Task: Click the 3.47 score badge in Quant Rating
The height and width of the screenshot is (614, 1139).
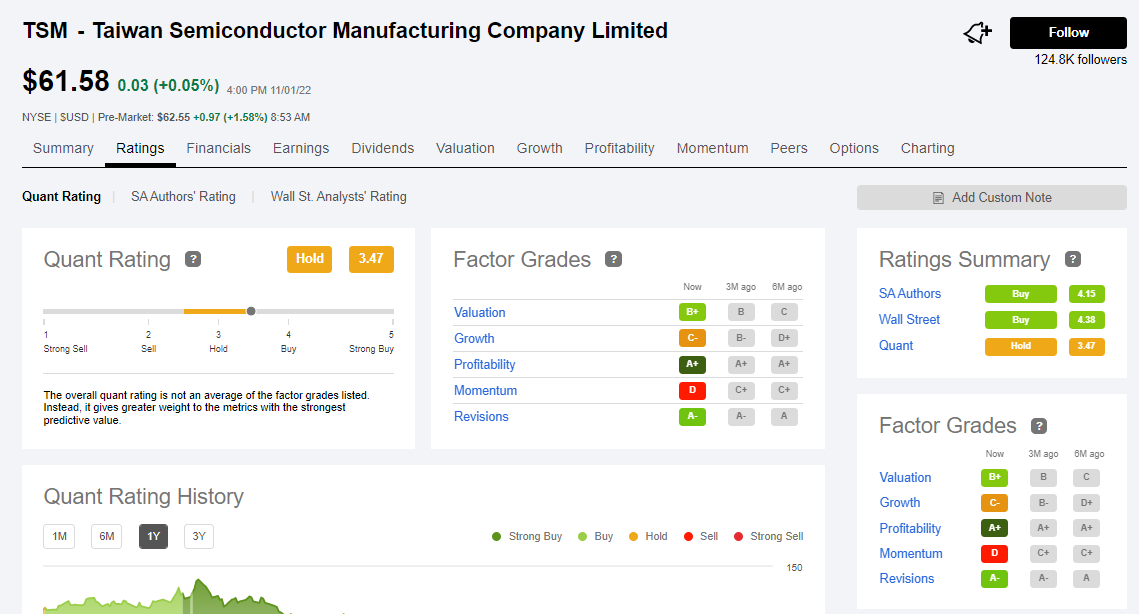Action: (371, 259)
